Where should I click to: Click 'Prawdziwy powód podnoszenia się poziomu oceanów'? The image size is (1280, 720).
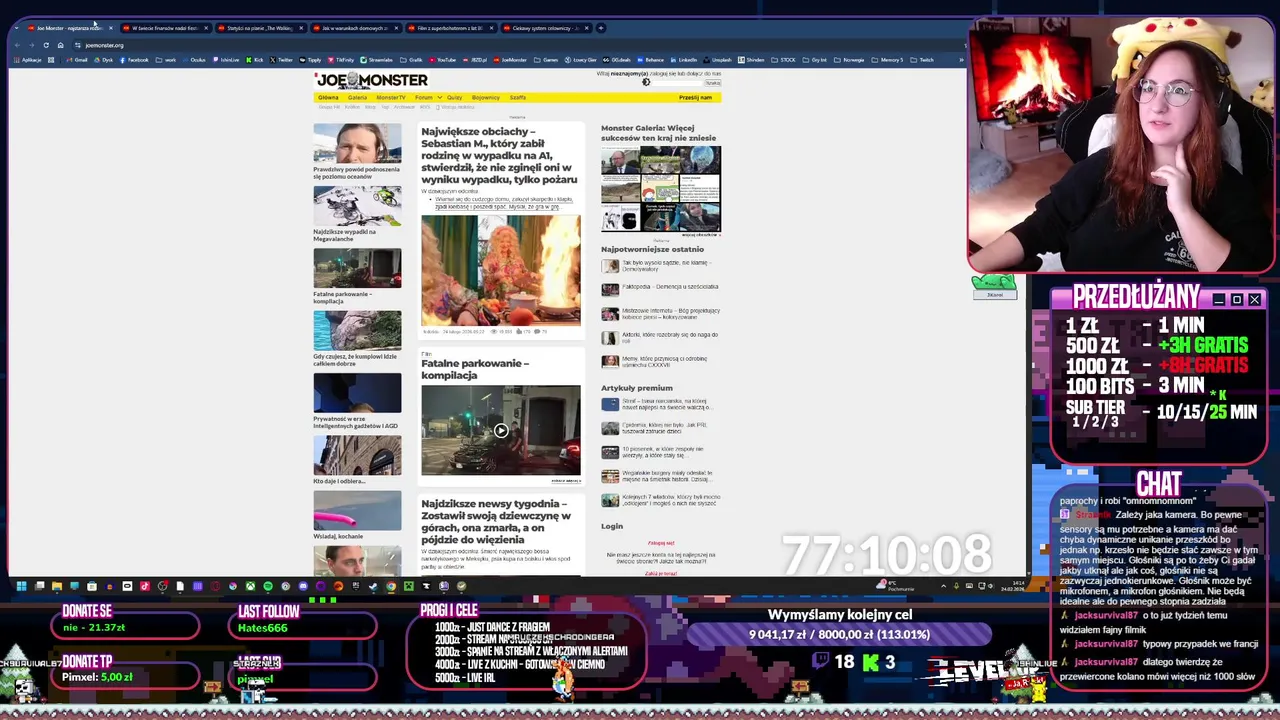[356, 172]
